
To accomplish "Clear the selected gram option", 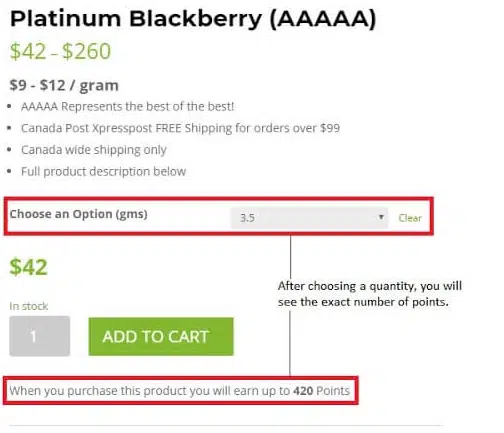I will [x=410, y=218].
